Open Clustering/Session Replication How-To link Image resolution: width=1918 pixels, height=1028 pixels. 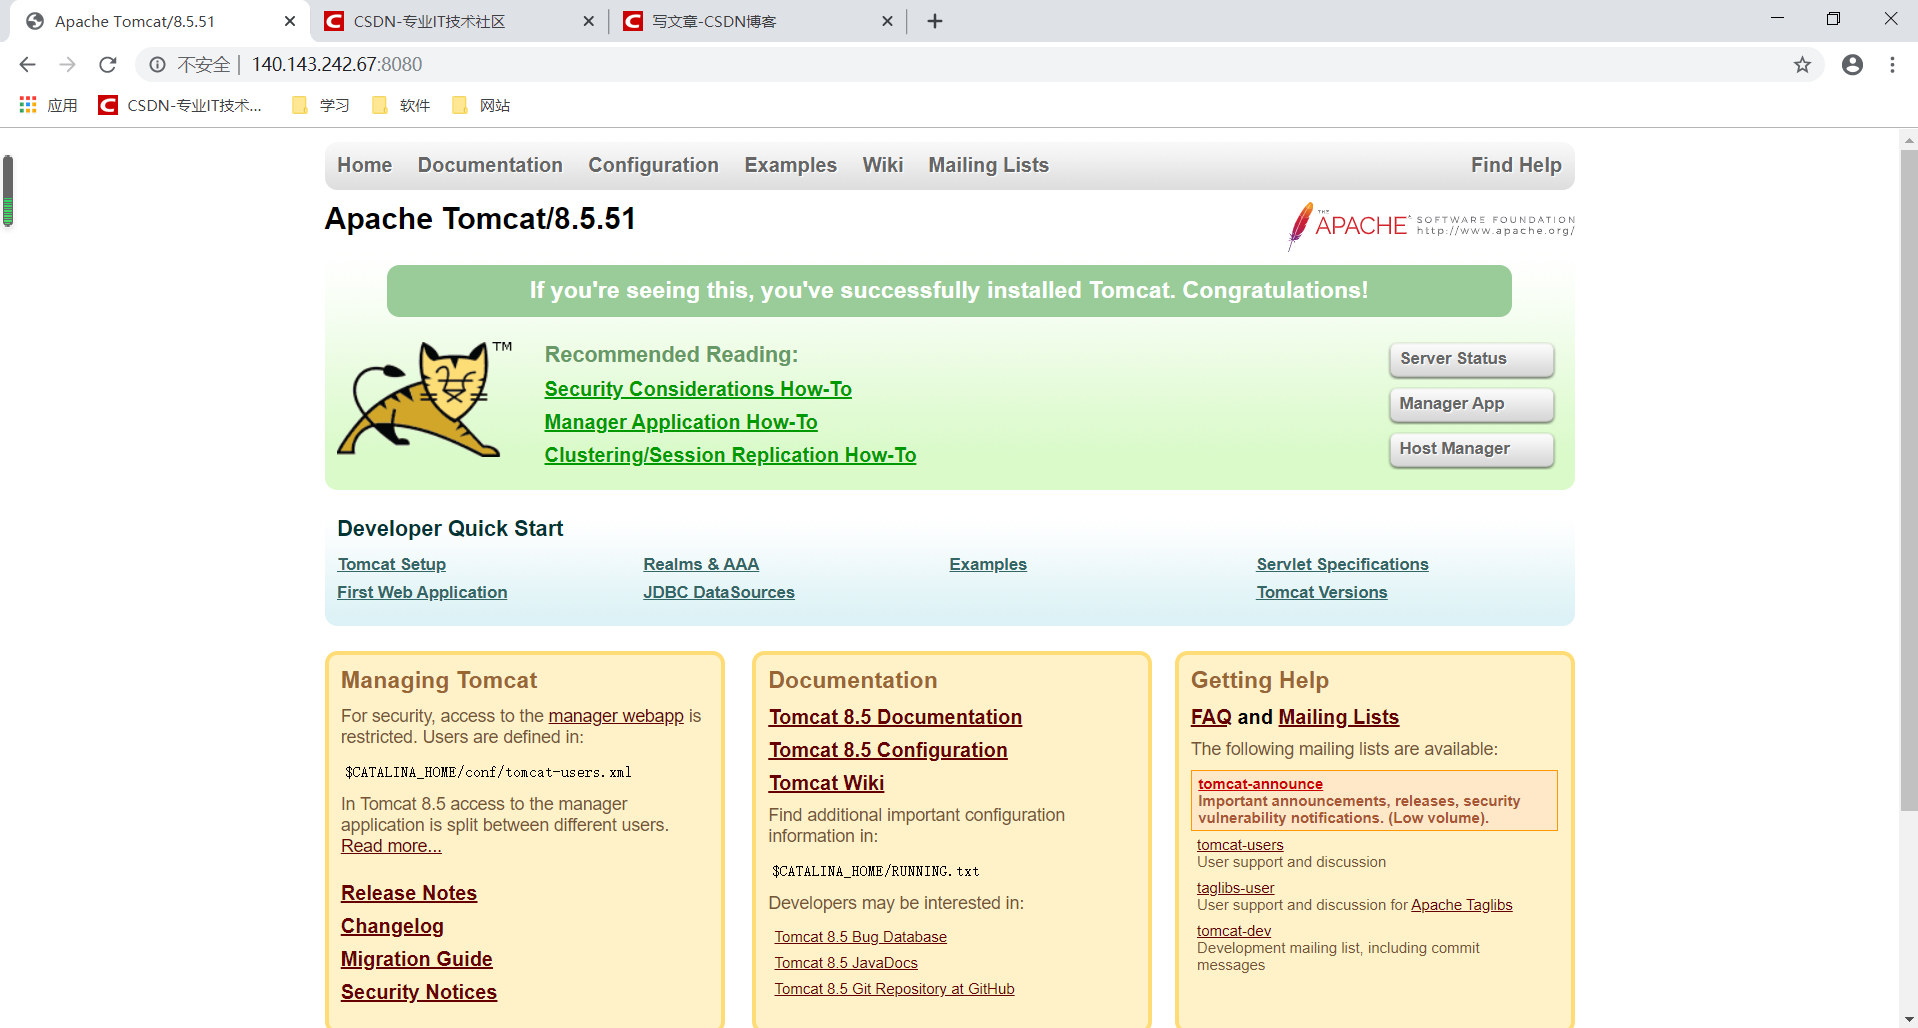tap(730, 455)
